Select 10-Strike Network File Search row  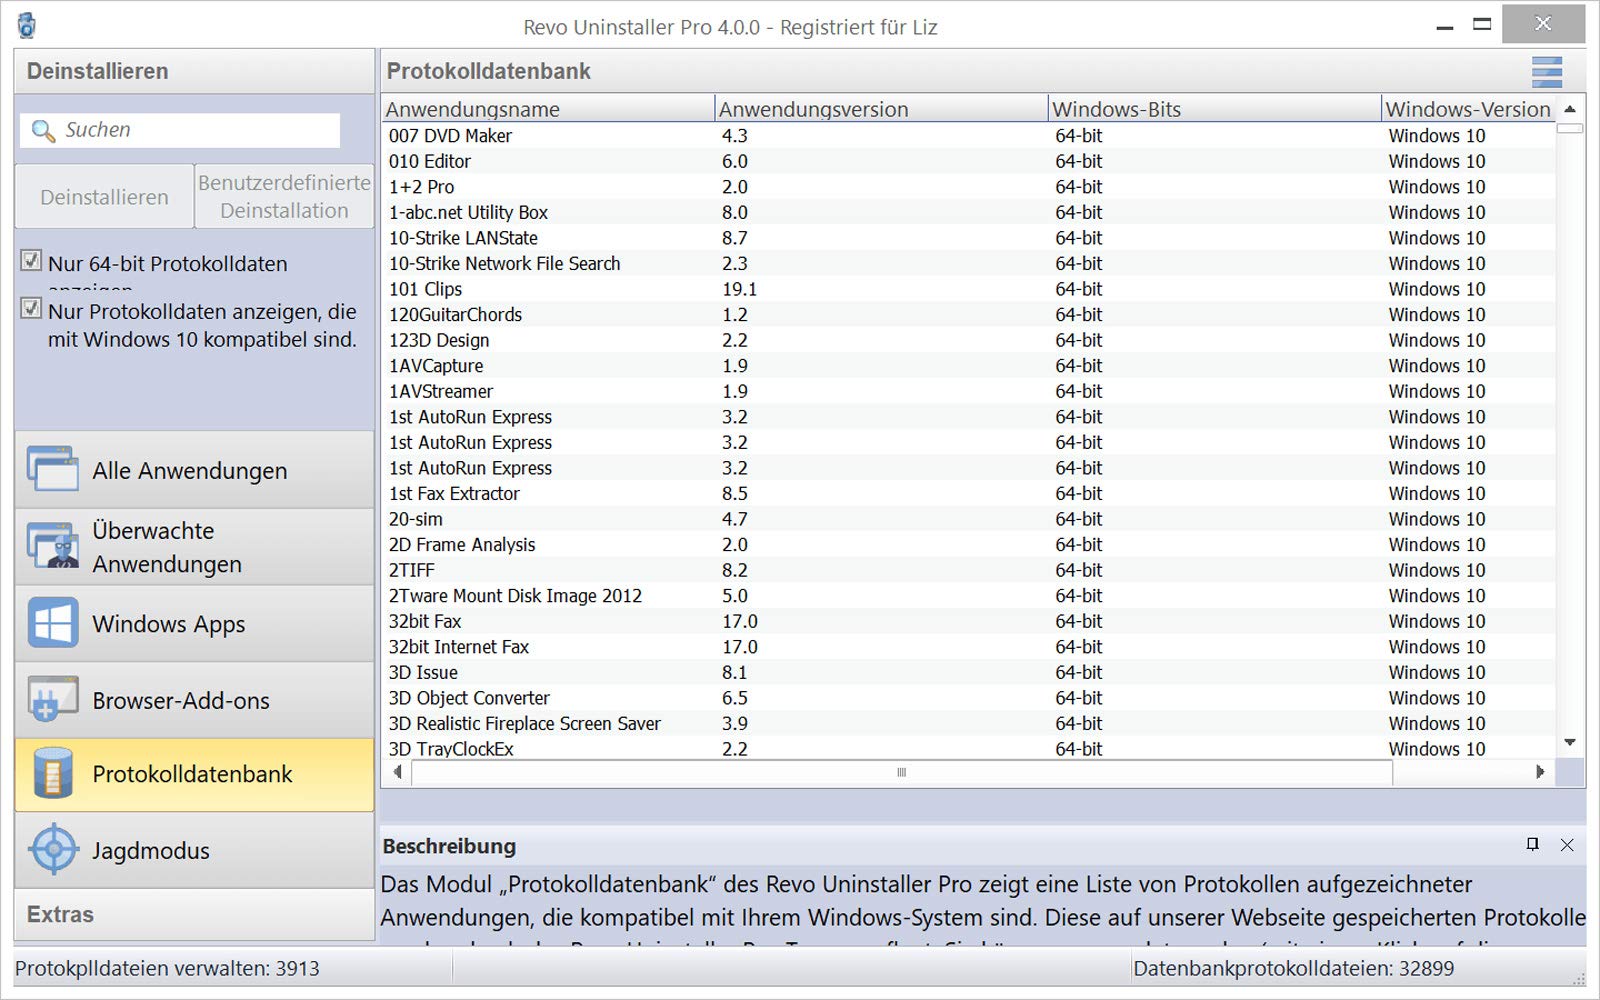968,263
